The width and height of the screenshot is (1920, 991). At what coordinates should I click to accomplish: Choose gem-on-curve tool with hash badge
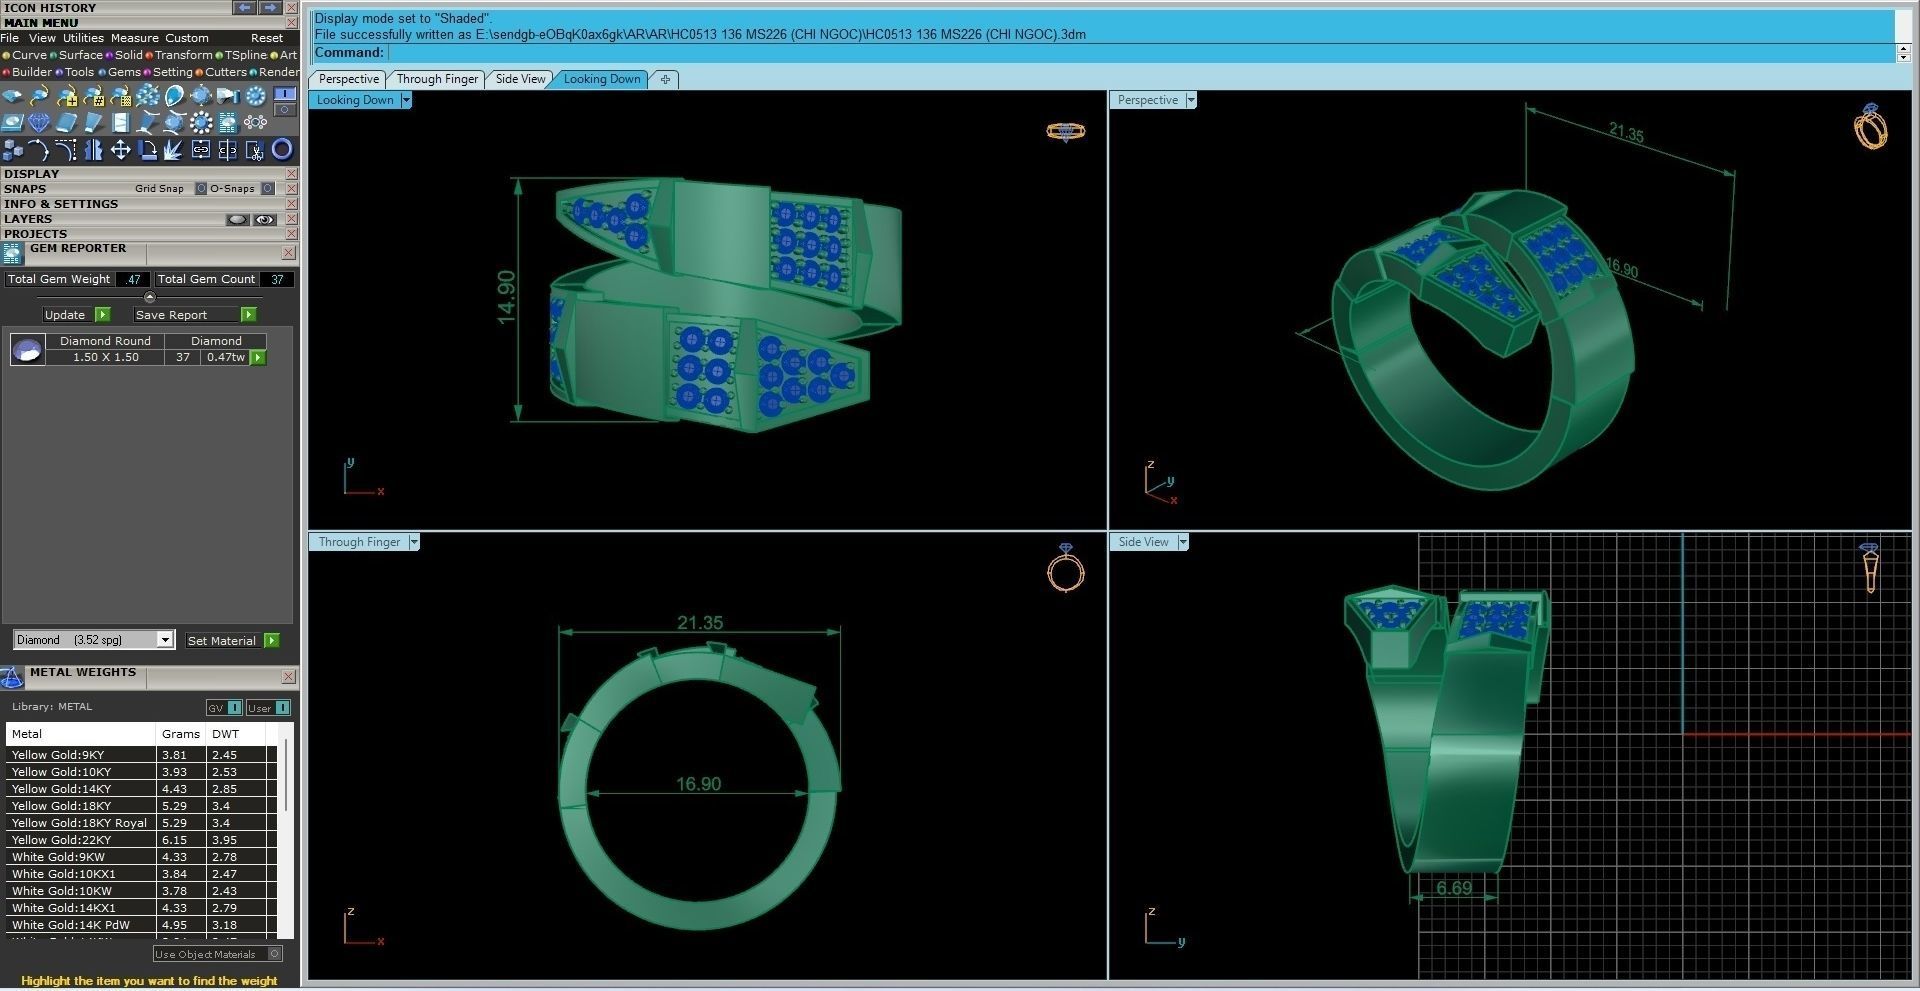pyautogui.click(x=93, y=96)
